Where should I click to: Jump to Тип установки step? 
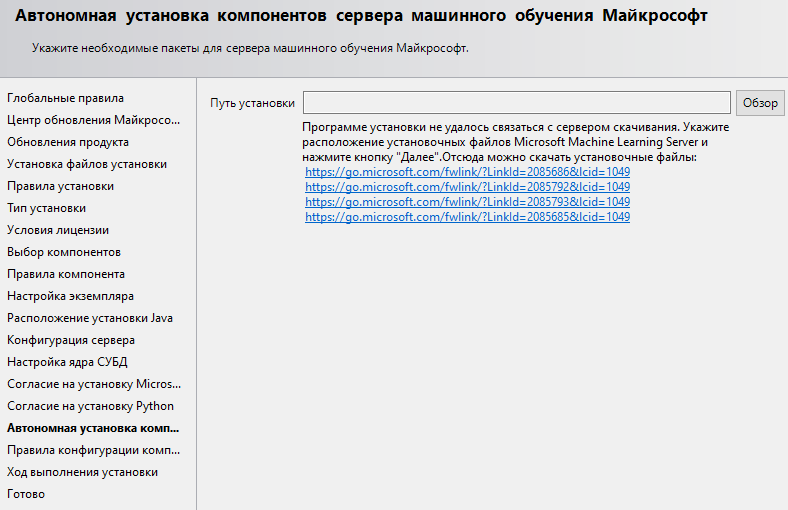click(46, 208)
